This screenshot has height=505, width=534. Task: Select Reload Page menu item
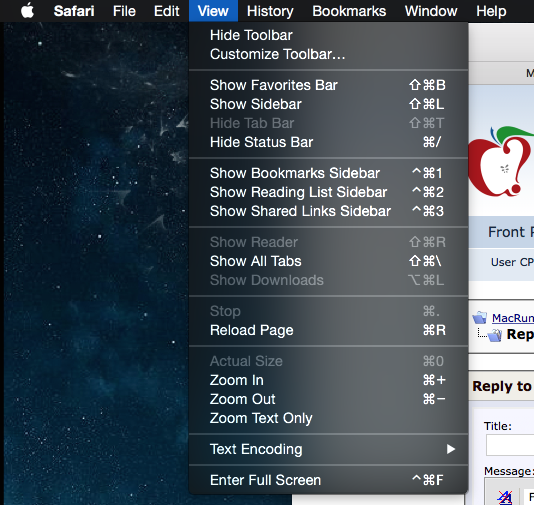[328, 330]
